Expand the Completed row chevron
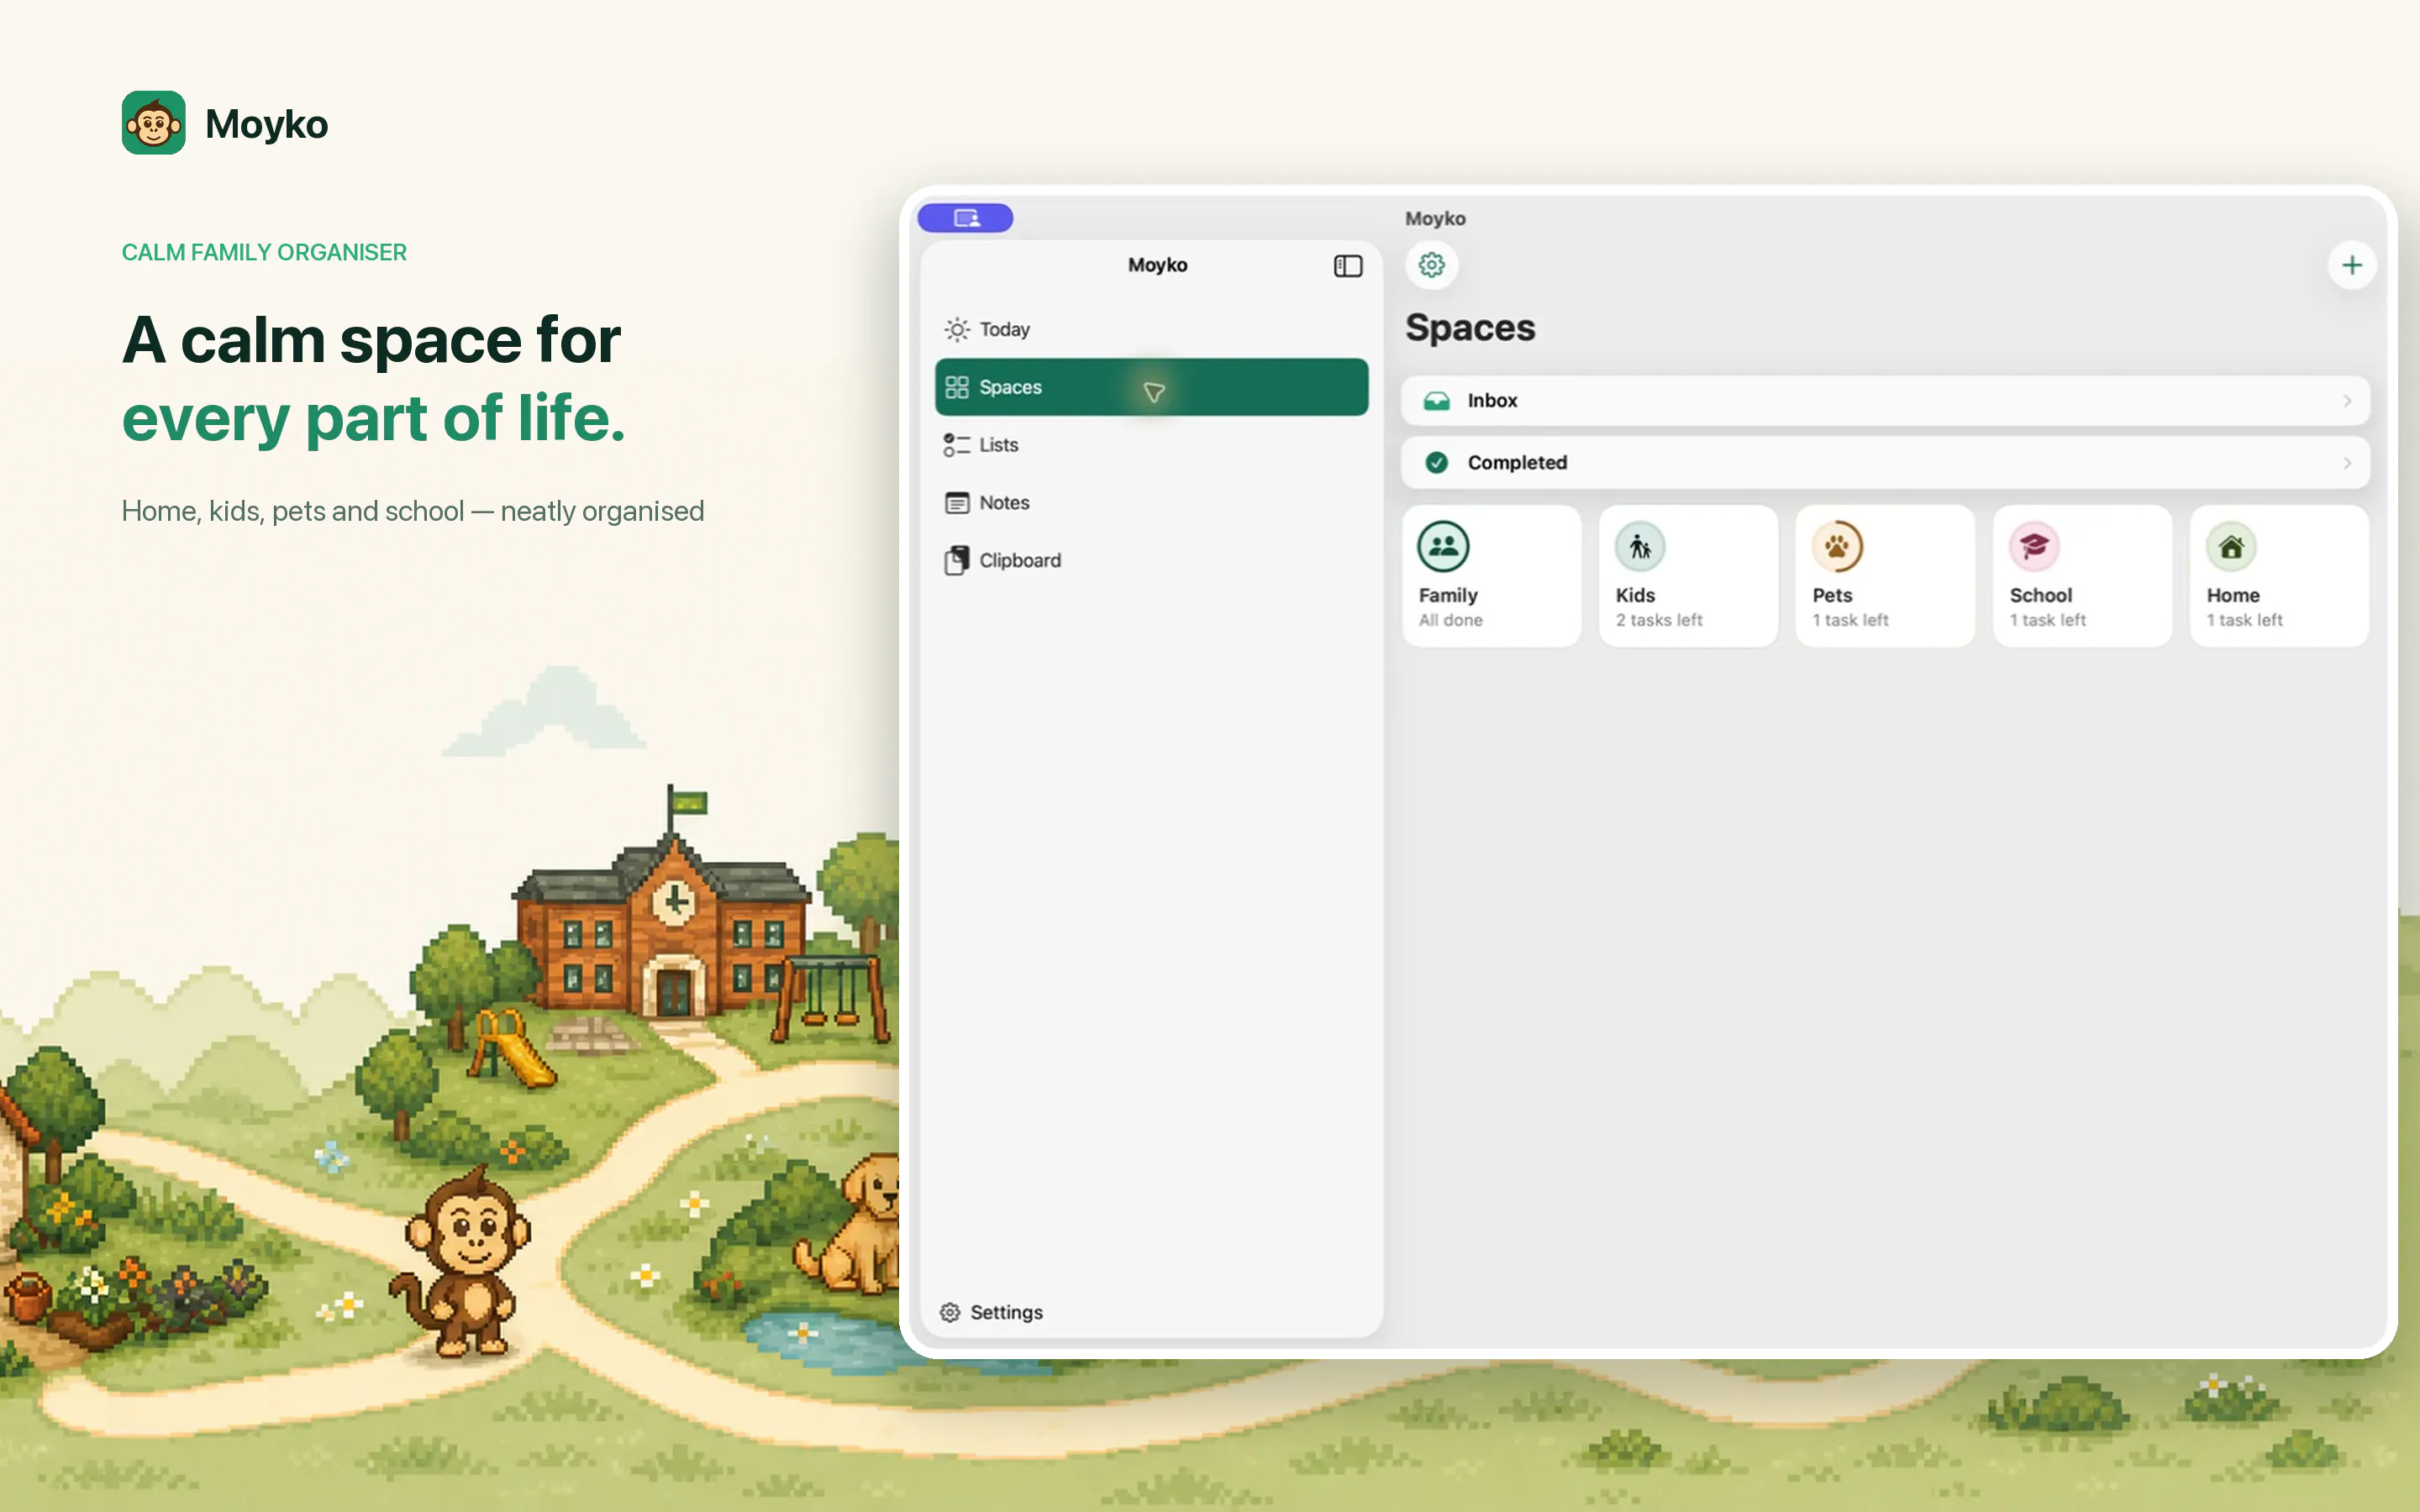This screenshot has height=1512, width=2420. [2346, 463]
